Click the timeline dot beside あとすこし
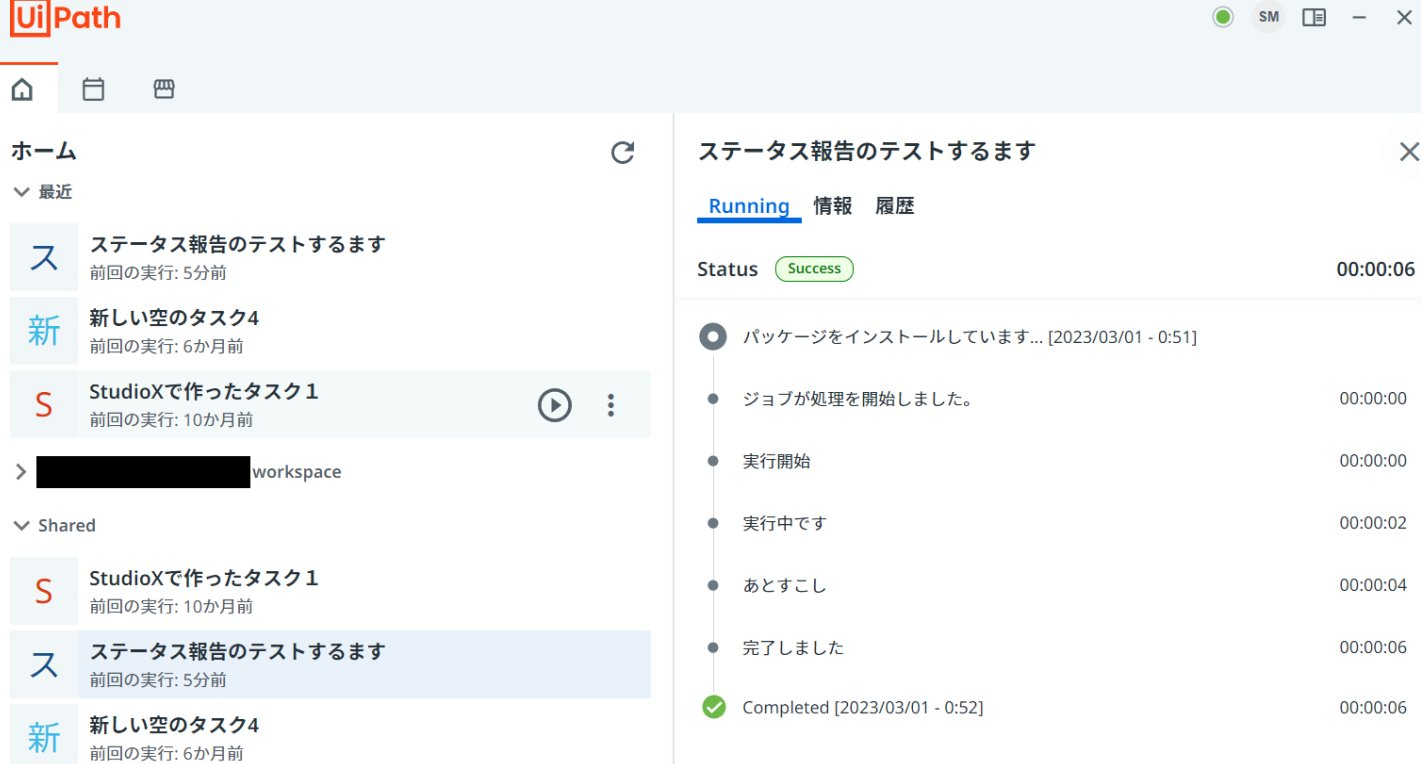 712,585
